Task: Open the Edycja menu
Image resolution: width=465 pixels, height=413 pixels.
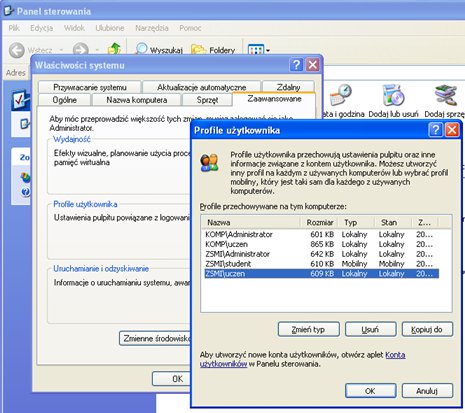Action: [42, 28]
